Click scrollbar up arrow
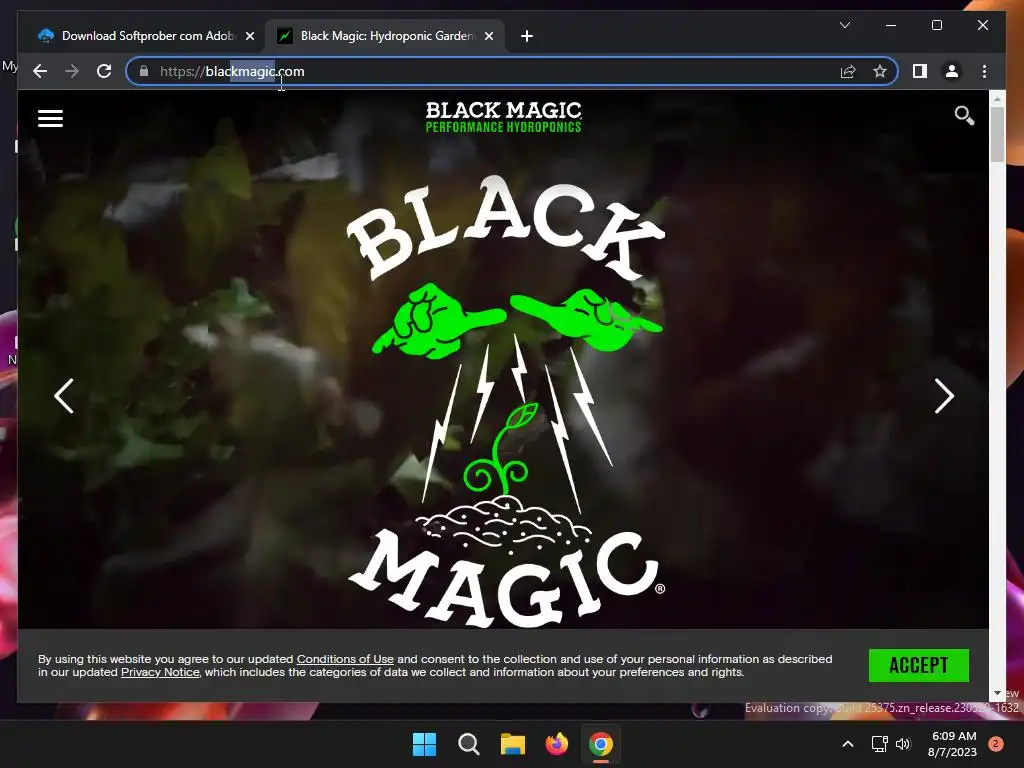 click(x=997, y=99)
